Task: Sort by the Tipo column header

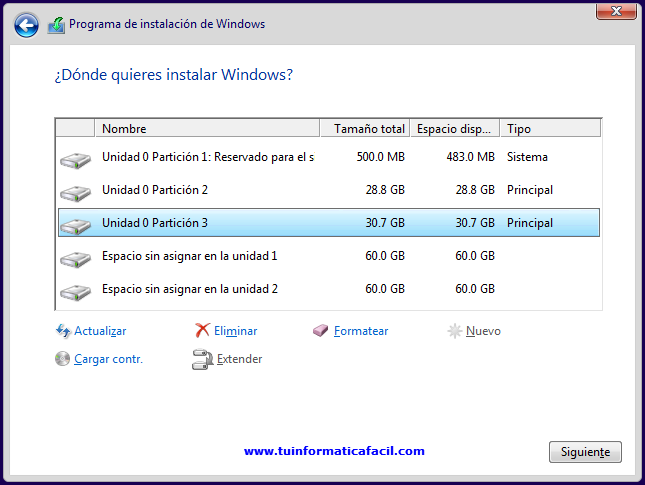Action: (x=550, y=129)
